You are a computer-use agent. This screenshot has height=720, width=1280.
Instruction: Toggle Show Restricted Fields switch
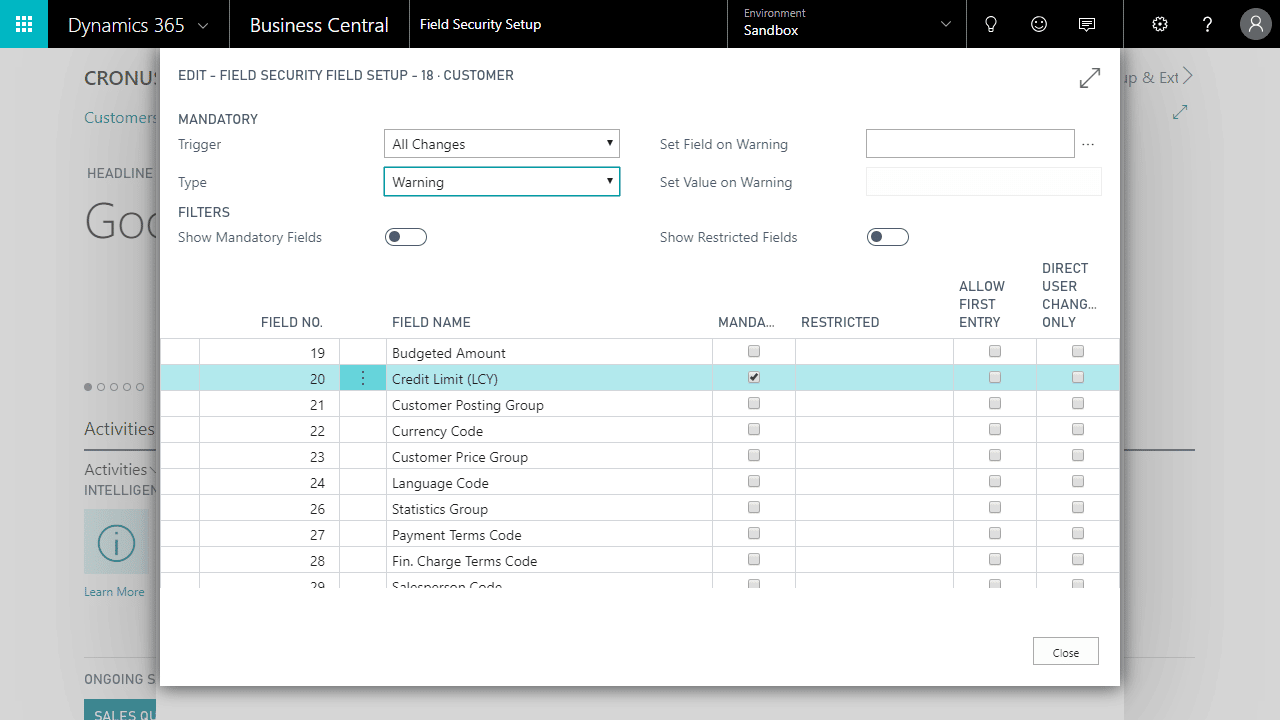click(x=888, y=237)
